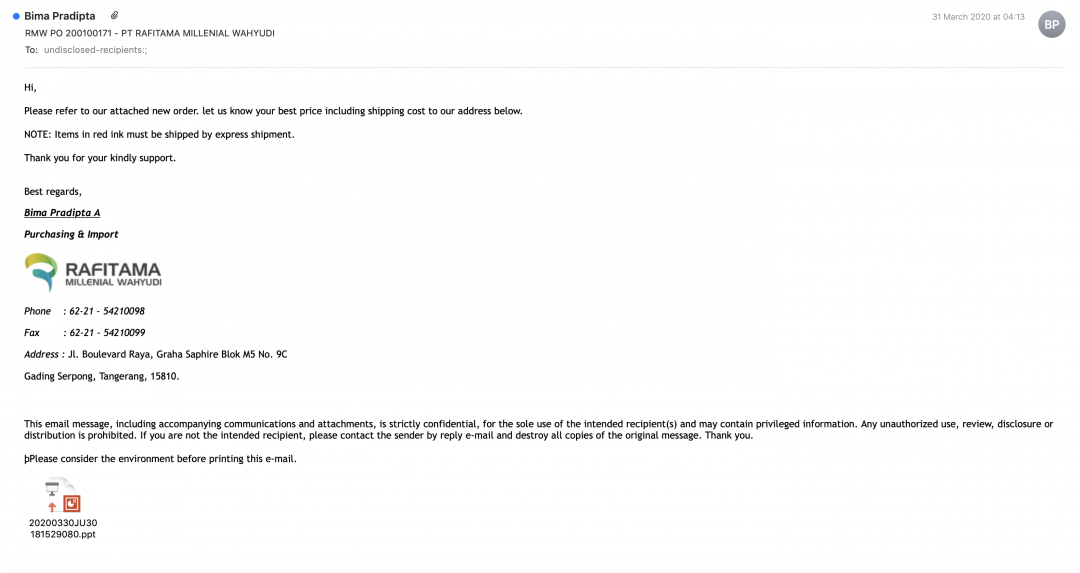Click the "Purchasing & Import" title text
Image resolution: width=1080 pixels, height=573 pixels.
(71, 234)
